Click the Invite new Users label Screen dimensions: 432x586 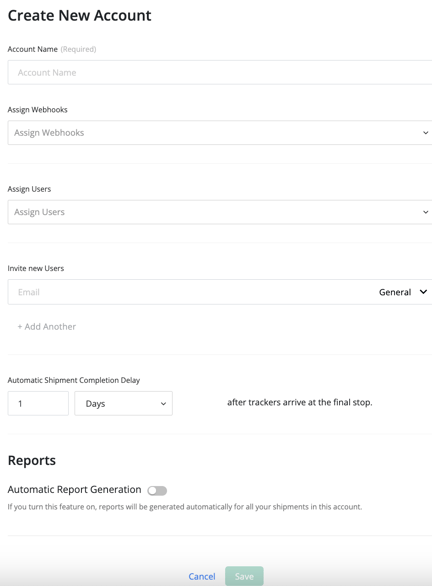click(x=36, y=268)
